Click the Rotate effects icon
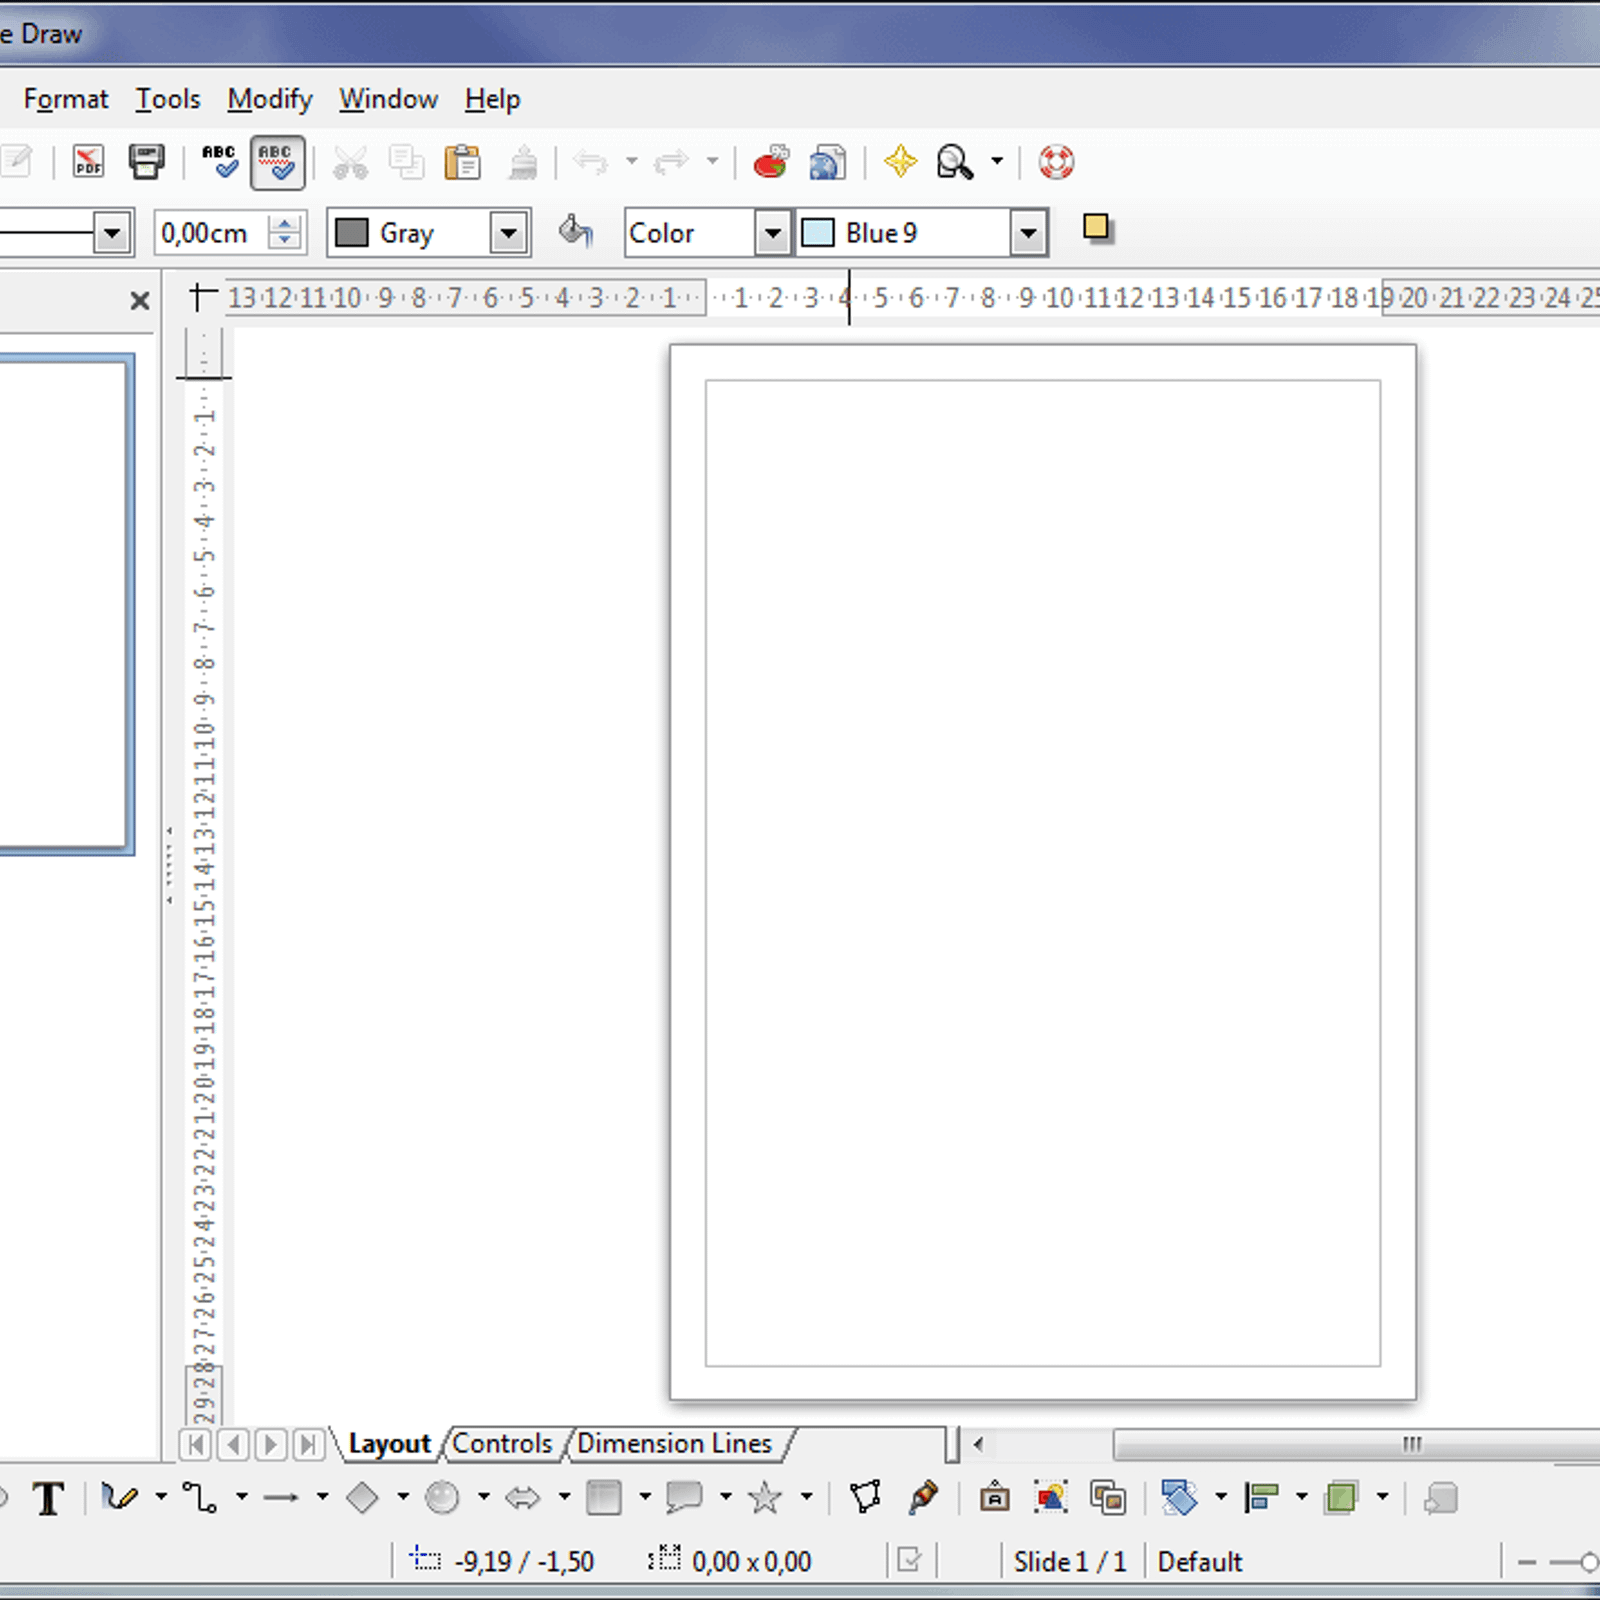 1180,1498
